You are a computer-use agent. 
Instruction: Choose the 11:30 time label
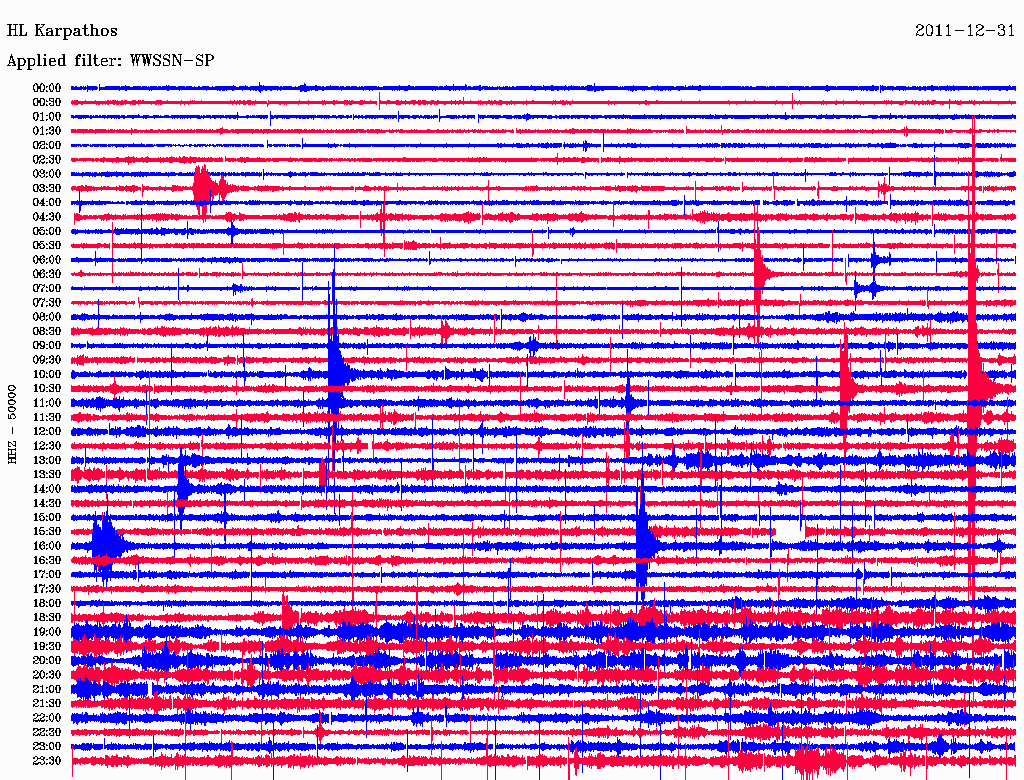point(46,417)
